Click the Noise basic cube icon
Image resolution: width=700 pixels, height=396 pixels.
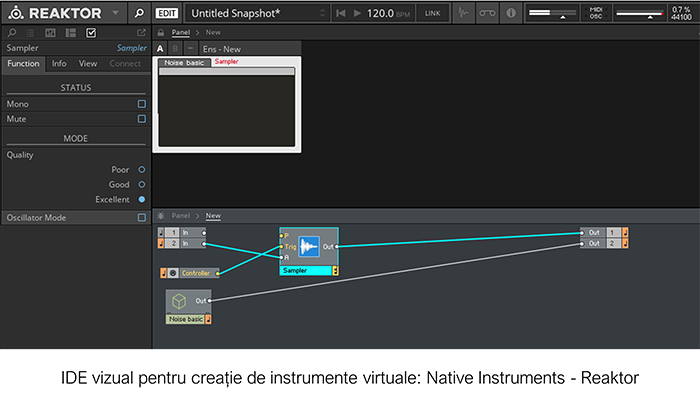179,301
